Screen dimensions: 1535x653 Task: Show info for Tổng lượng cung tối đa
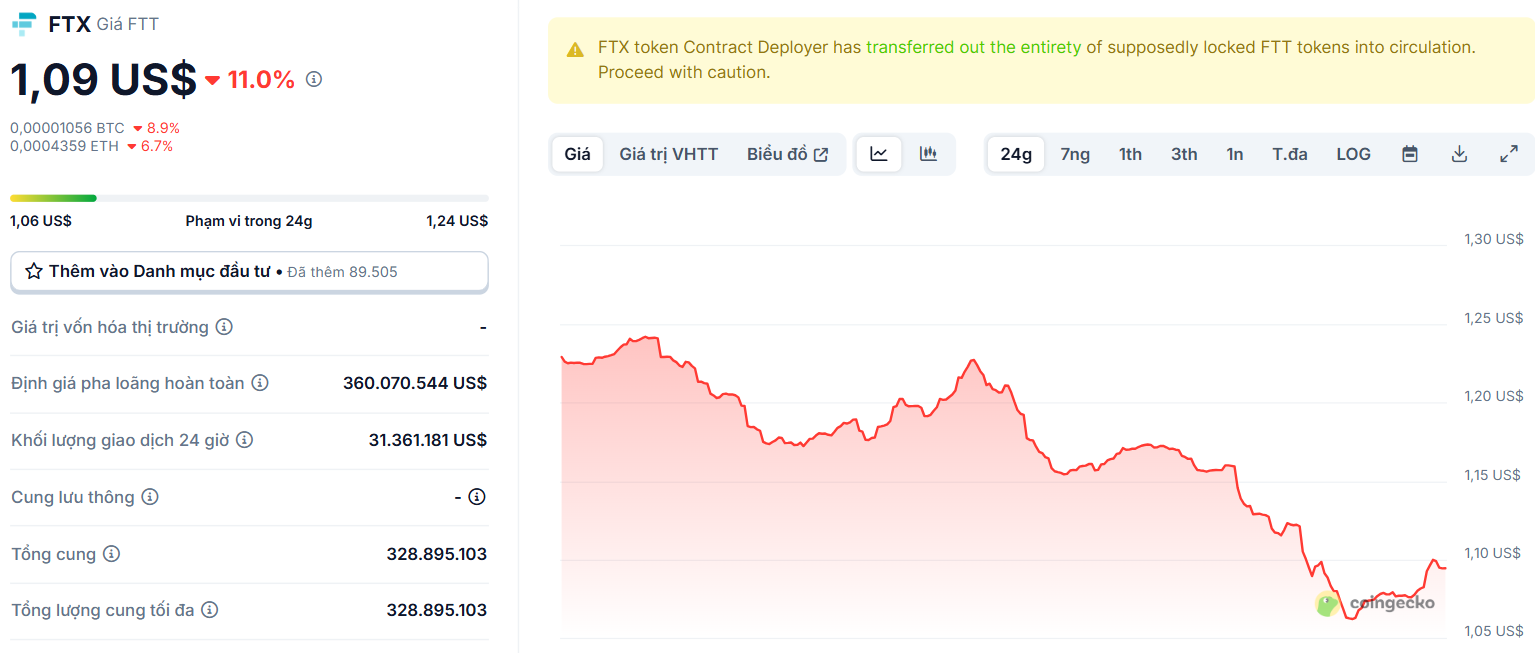point(210,610)
